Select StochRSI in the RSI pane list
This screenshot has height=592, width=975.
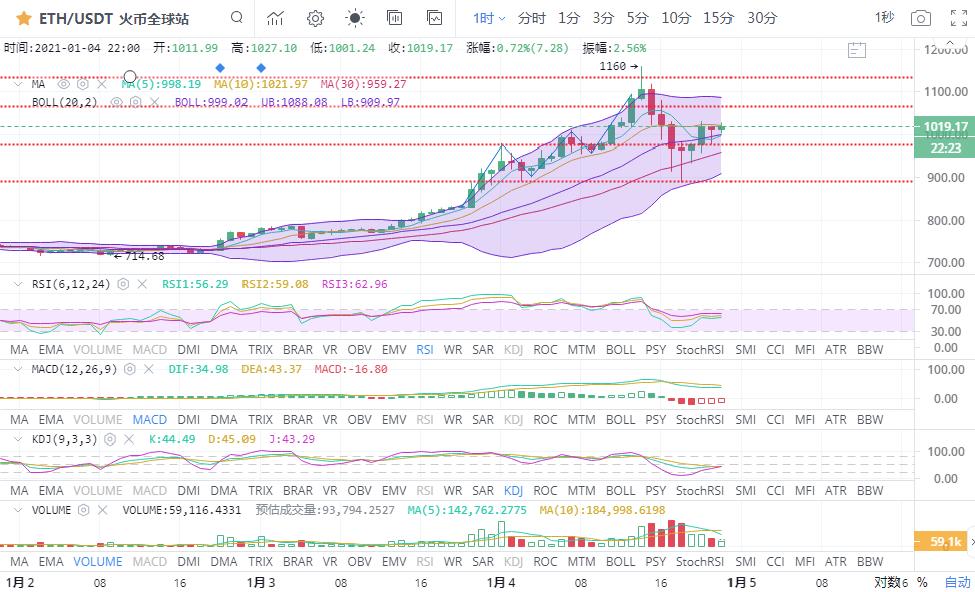tap(699, 350)
